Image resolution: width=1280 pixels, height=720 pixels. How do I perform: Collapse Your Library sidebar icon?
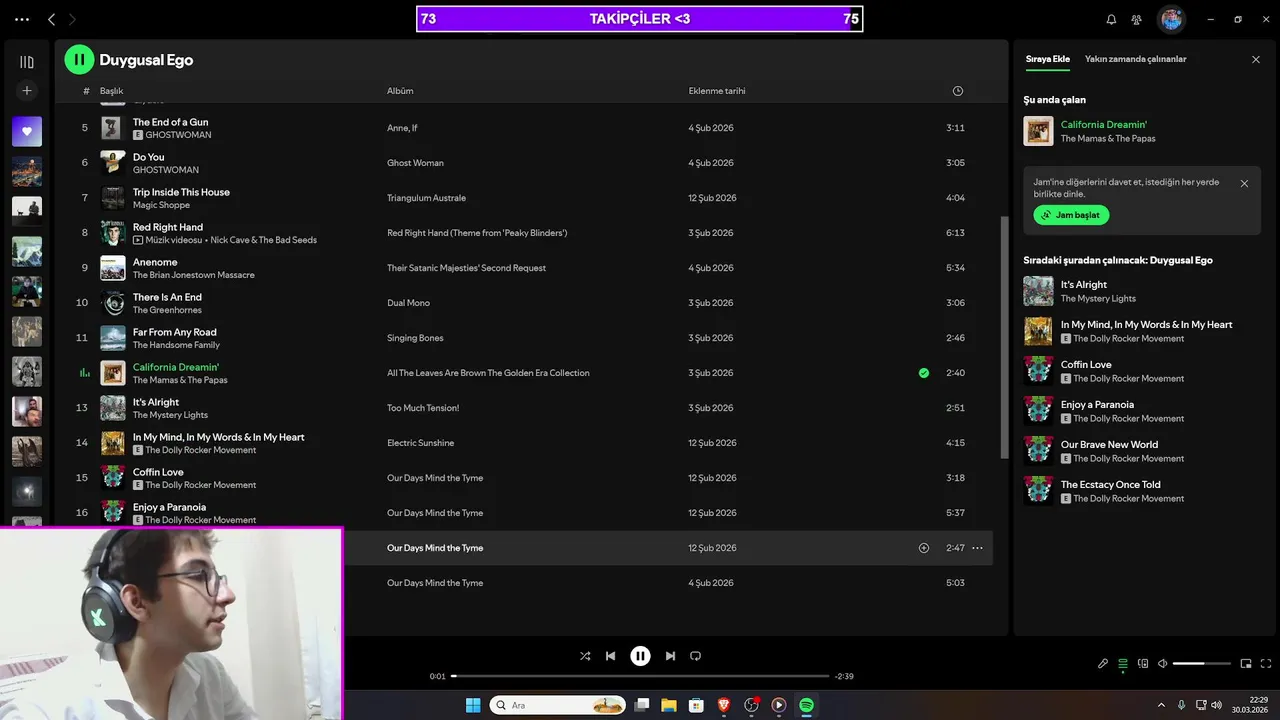pos(27,62)
